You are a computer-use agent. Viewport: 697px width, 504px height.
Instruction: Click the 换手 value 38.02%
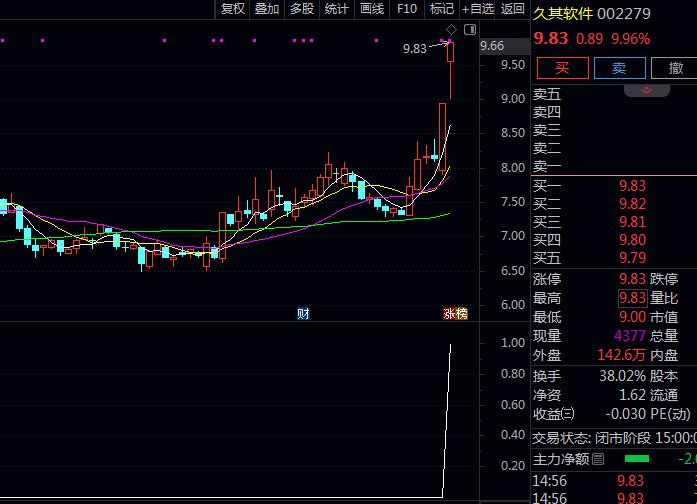(622, 376)
